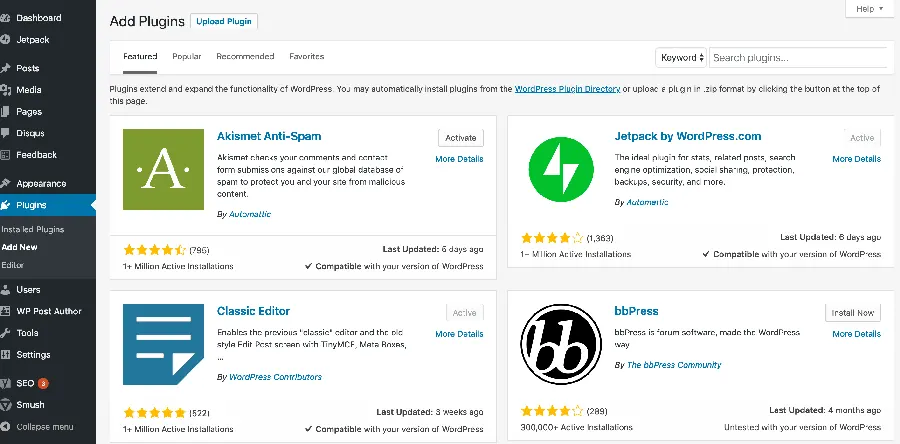Click the Tools wrench icon
This screenshot has width=900, height=444.
(5, 333)
